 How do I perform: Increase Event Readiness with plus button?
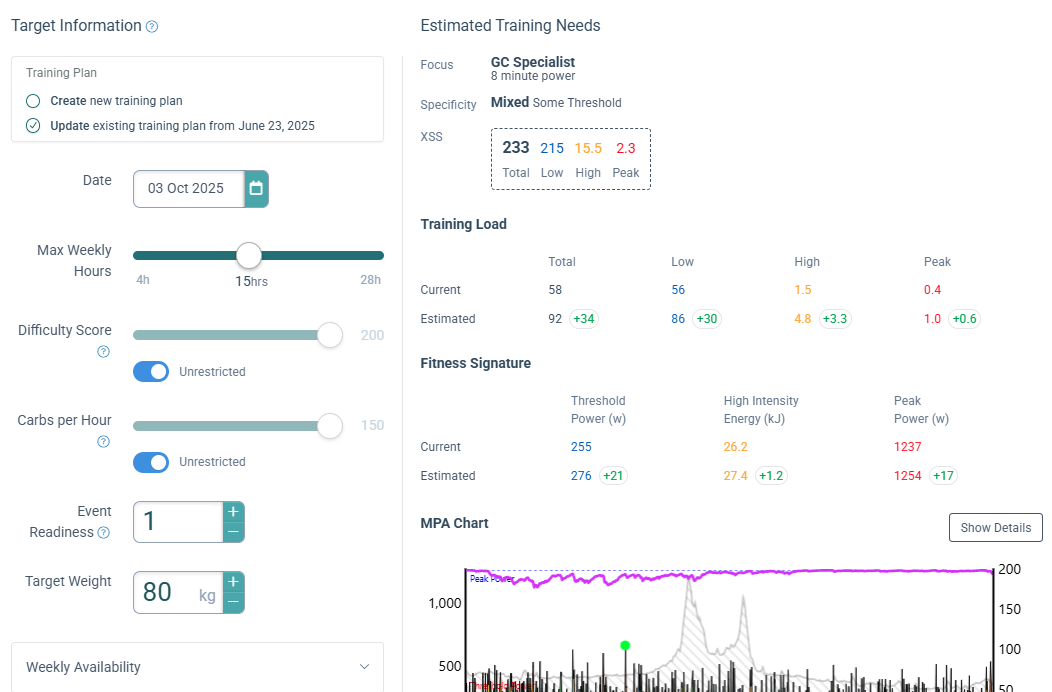233,512
